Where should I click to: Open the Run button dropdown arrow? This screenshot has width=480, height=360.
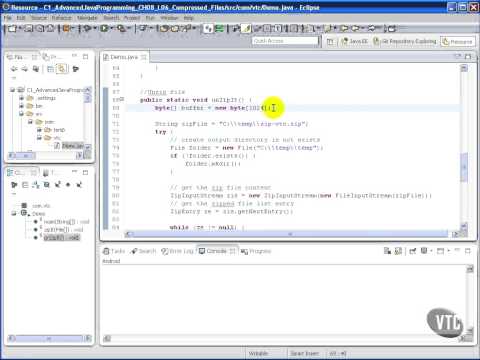[111, 29]
